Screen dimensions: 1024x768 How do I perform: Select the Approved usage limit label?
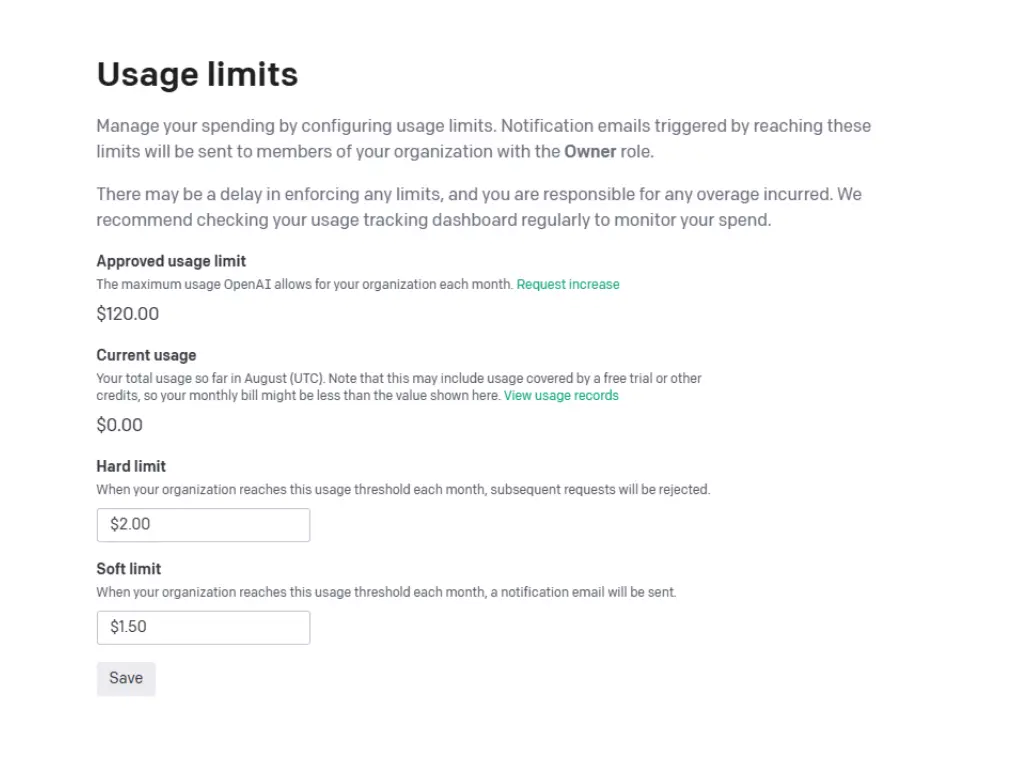171,261
